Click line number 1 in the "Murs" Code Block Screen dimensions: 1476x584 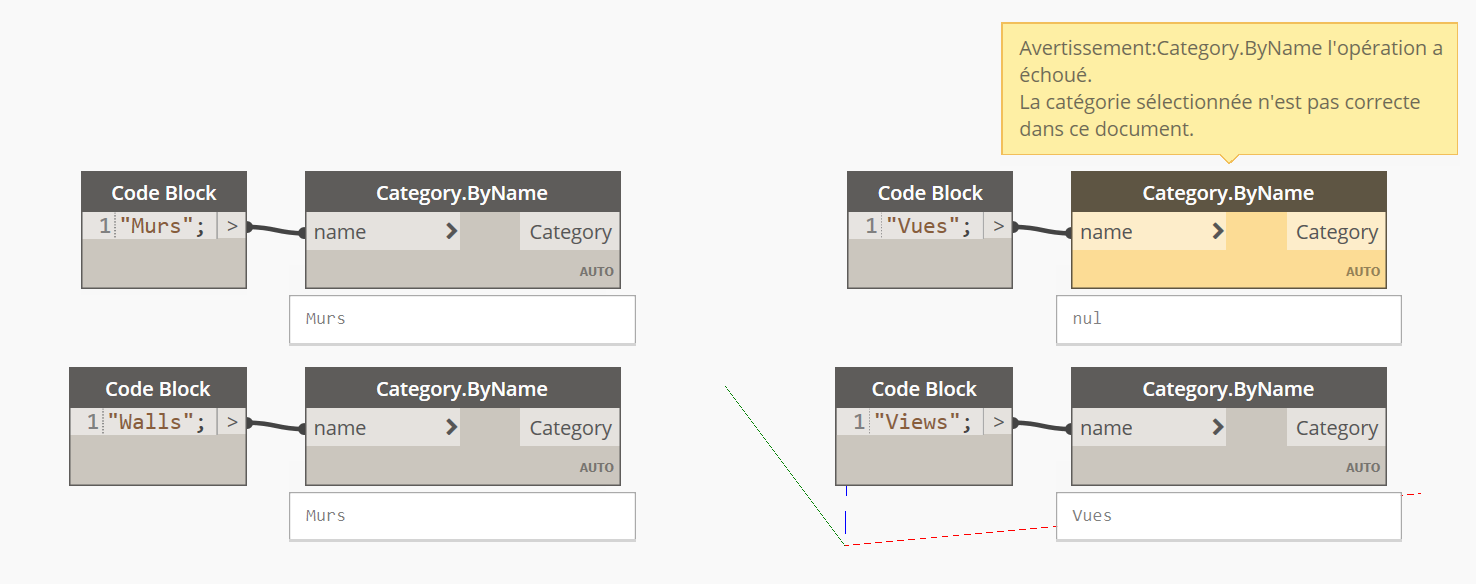(x=105, y=226)
